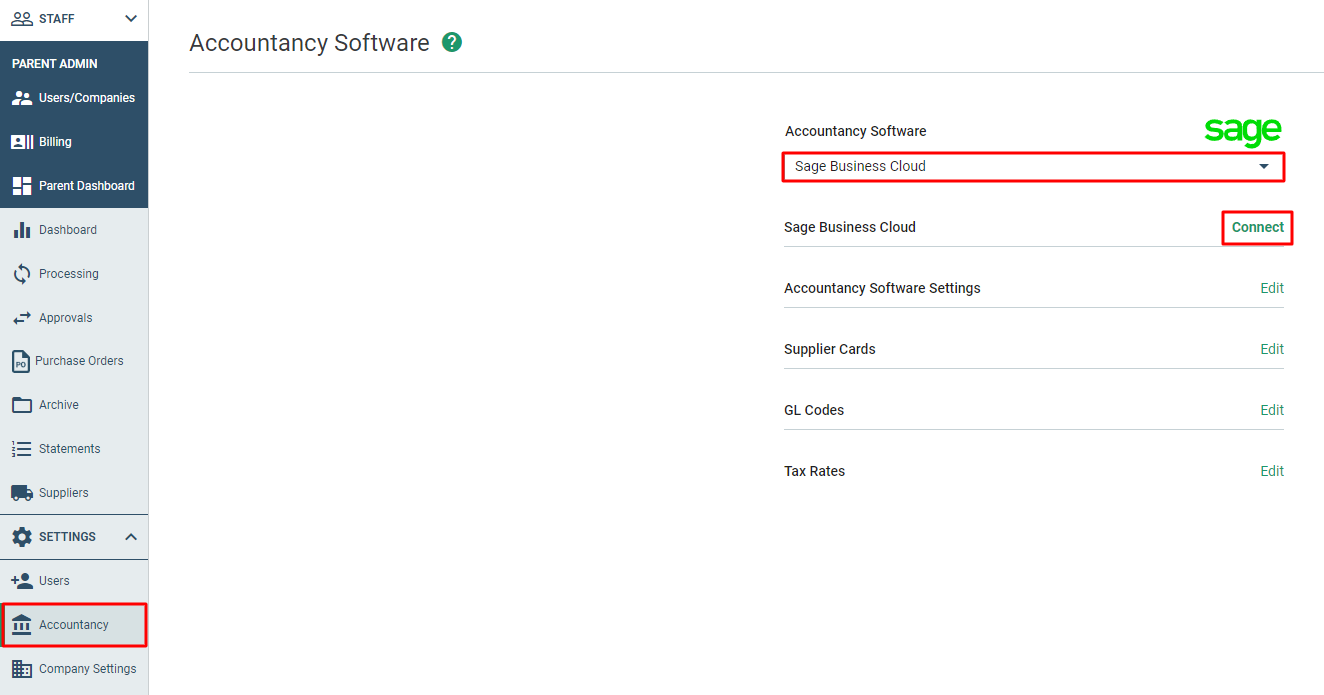
Task: Click the Processing sync icon
Action: pos(22,274)
